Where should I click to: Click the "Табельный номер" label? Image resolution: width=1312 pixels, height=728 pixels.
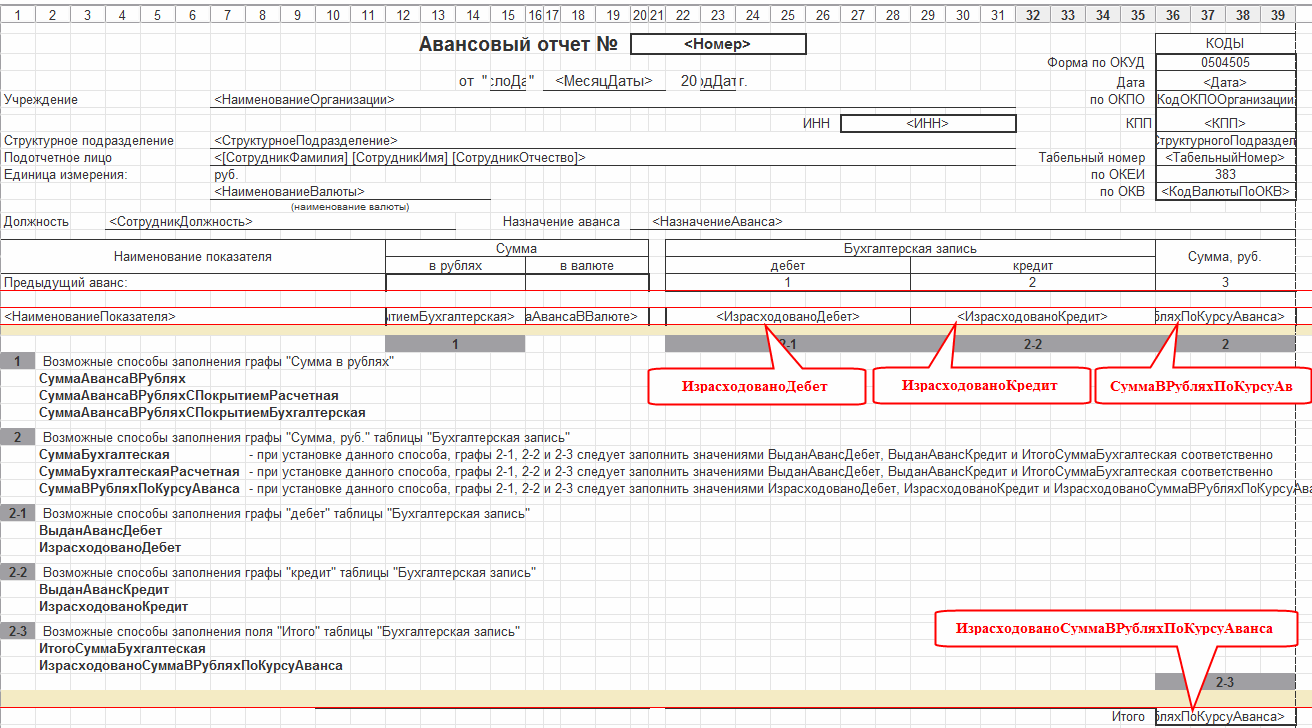1092,158
